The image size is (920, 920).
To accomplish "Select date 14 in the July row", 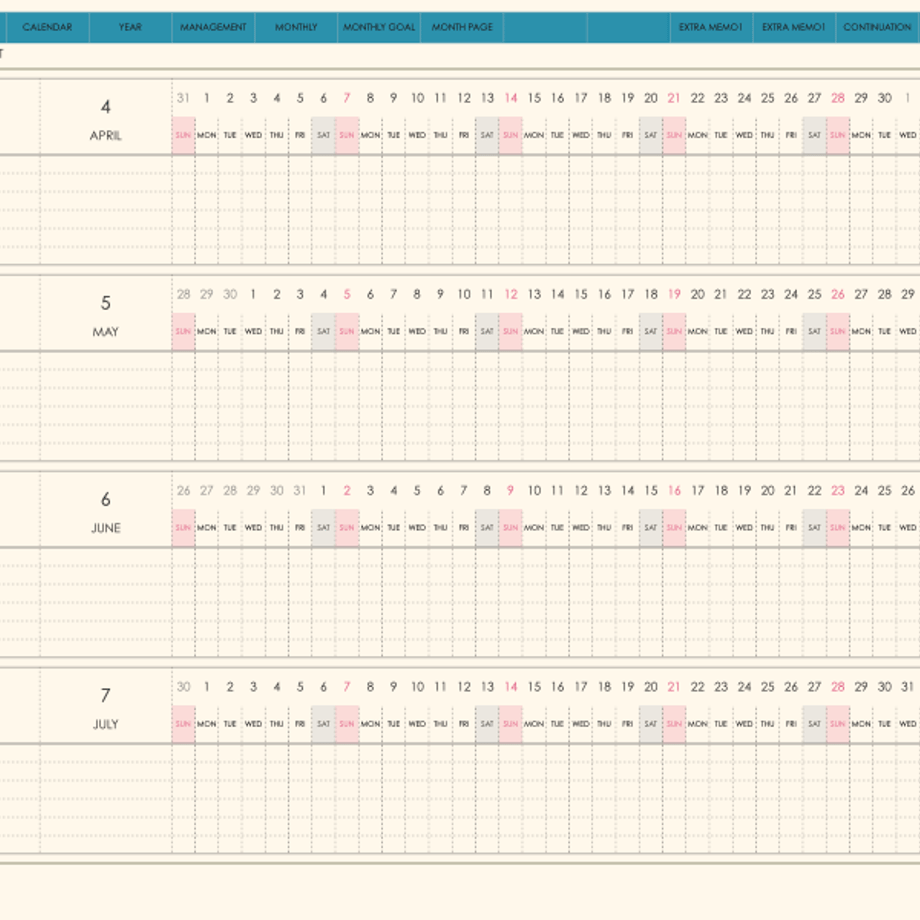I will click(511, 687).
